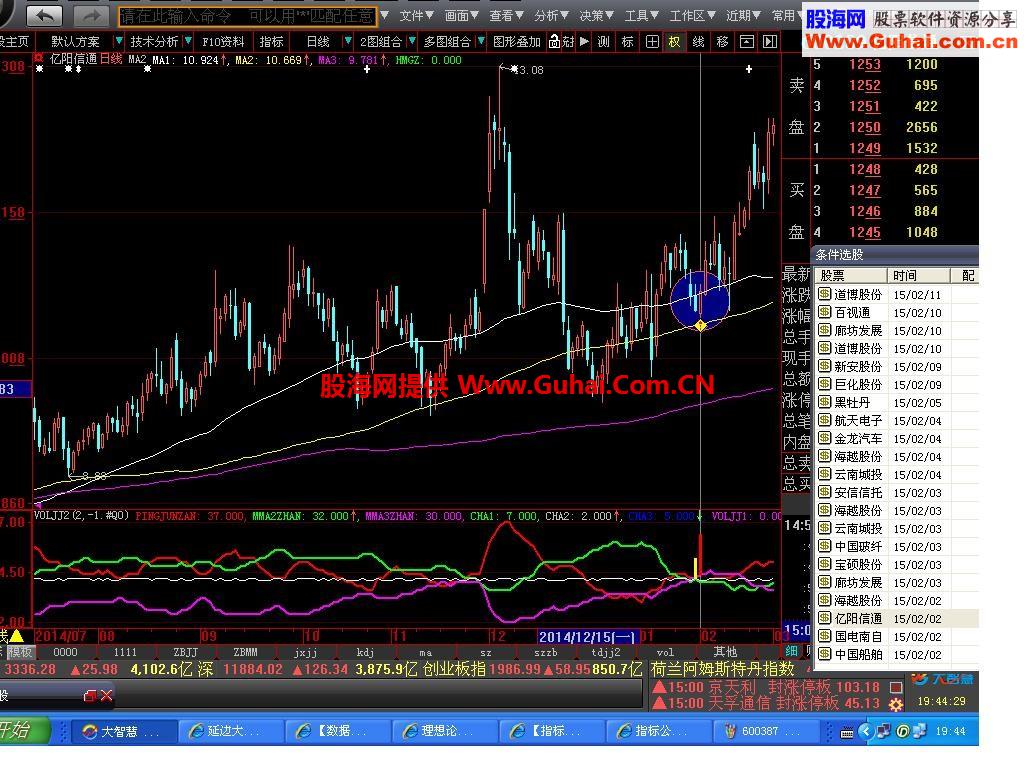
Task: Click the 百视通 row icon
Action: pyautogui.click(x=825, y=312)
